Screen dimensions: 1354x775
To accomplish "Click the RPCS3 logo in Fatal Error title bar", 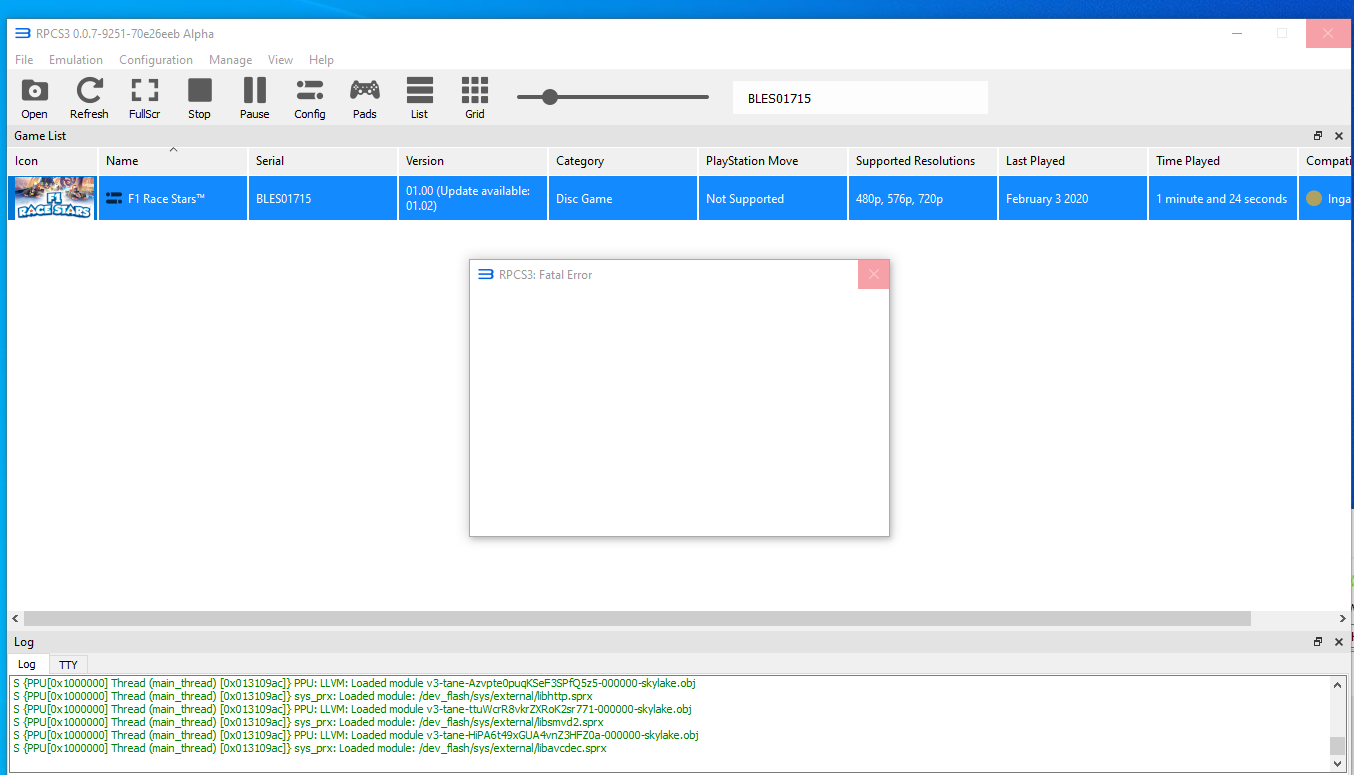I will [486, 274].
